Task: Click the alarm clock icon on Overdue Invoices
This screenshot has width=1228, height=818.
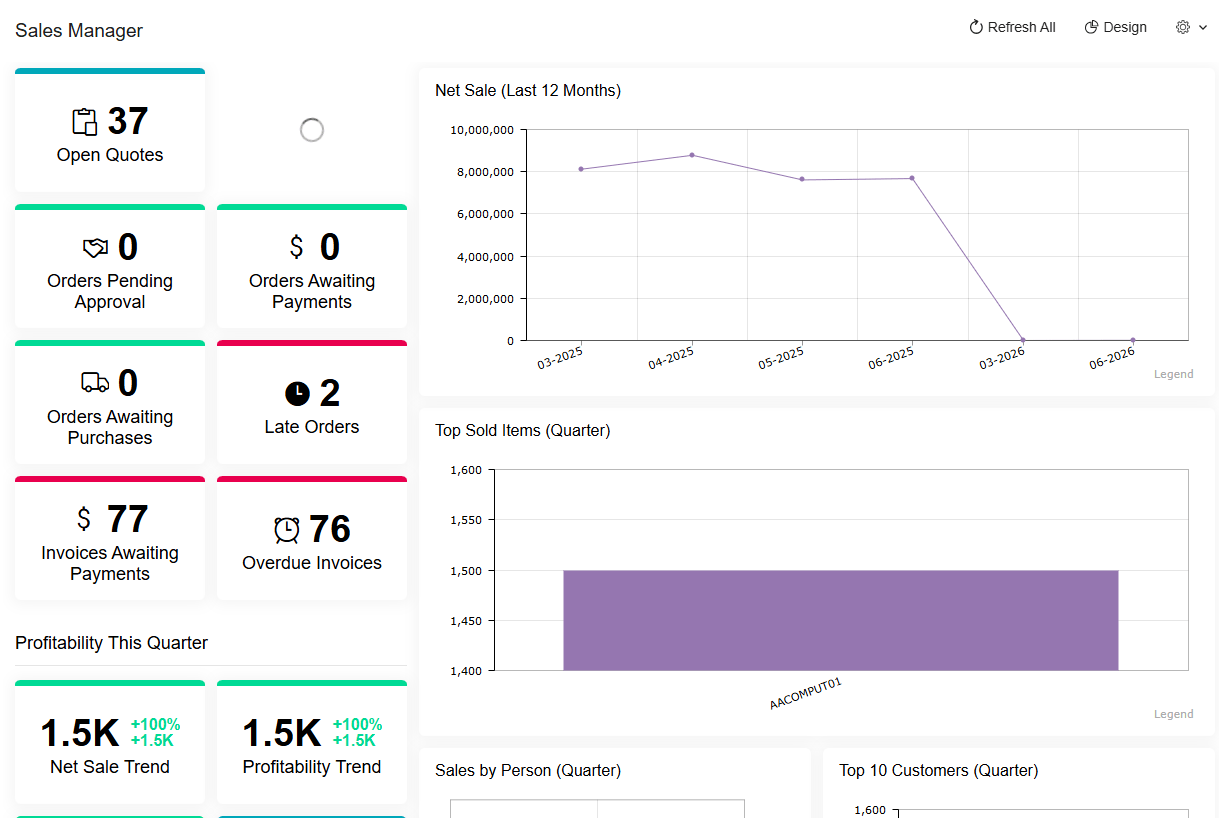Action: 287,529
